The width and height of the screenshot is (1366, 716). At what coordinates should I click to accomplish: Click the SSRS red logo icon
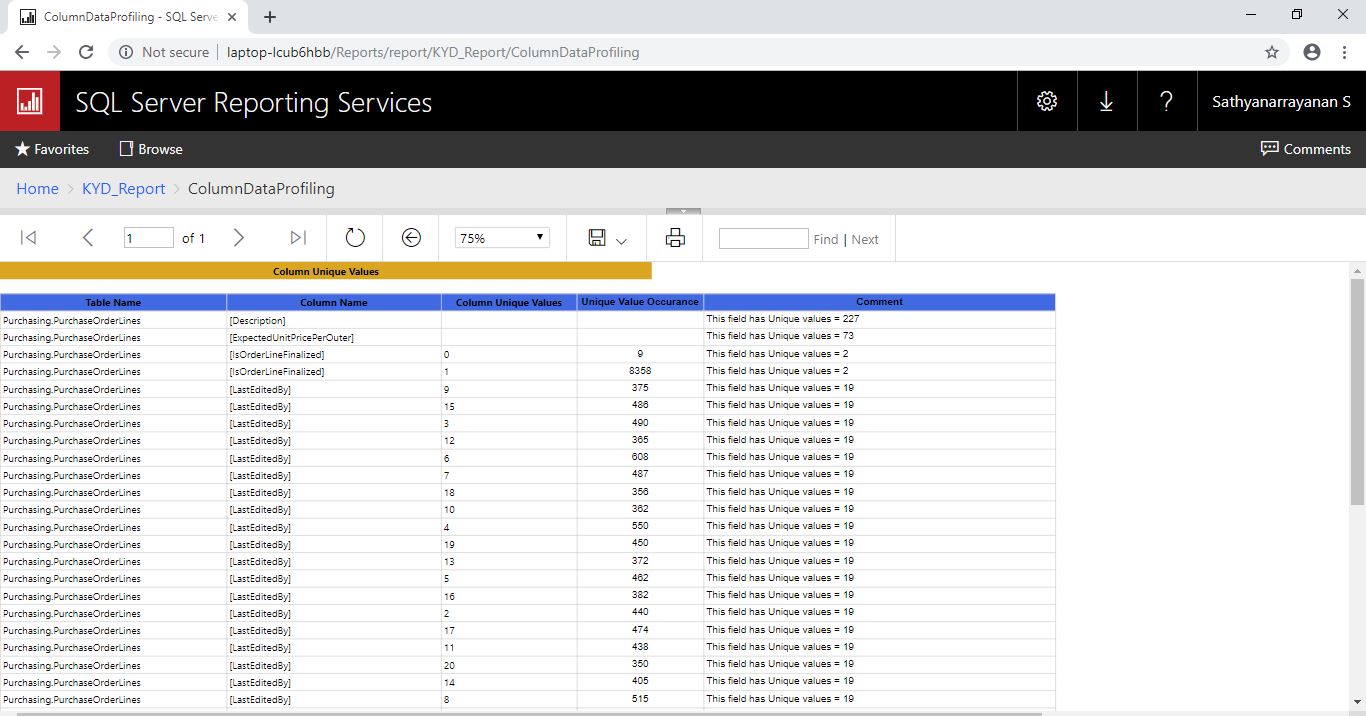click(30, 101)
